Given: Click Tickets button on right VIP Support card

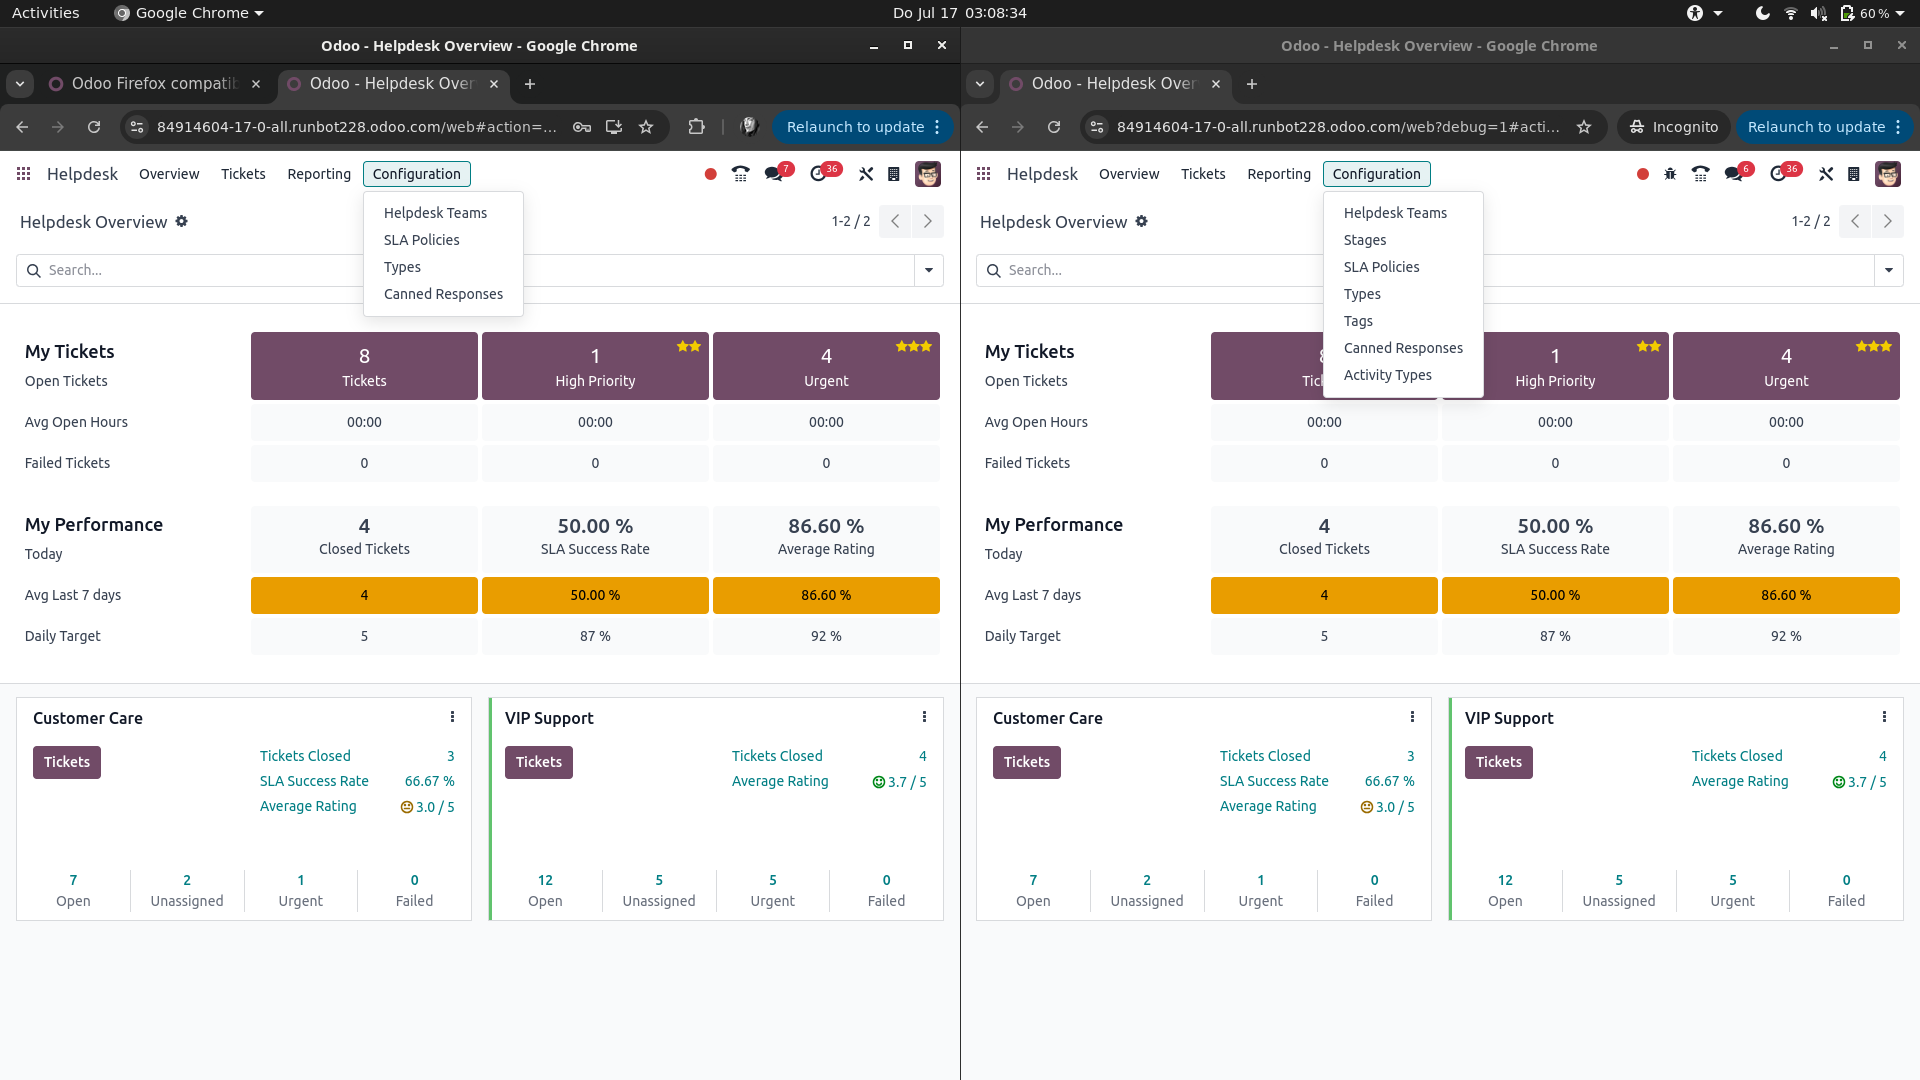Looking at the screenshot, I should pyautogui.click(x=1499, y=762).
